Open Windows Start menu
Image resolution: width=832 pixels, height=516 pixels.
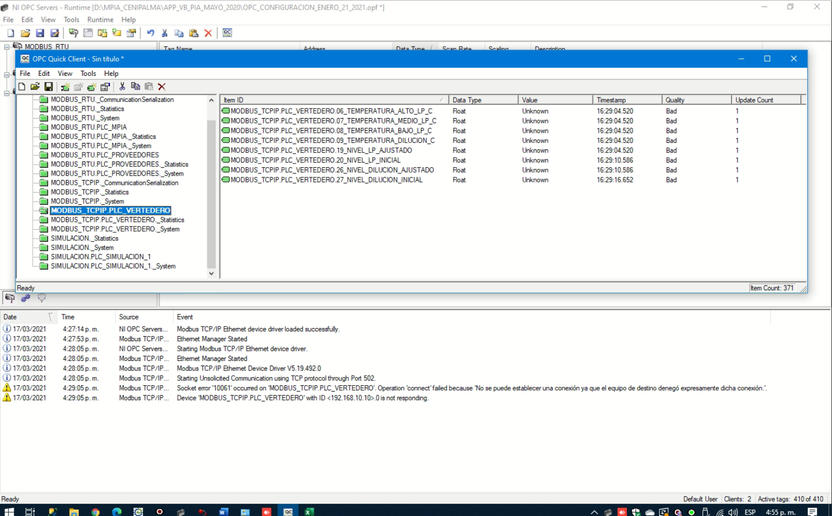coord(9,511)
